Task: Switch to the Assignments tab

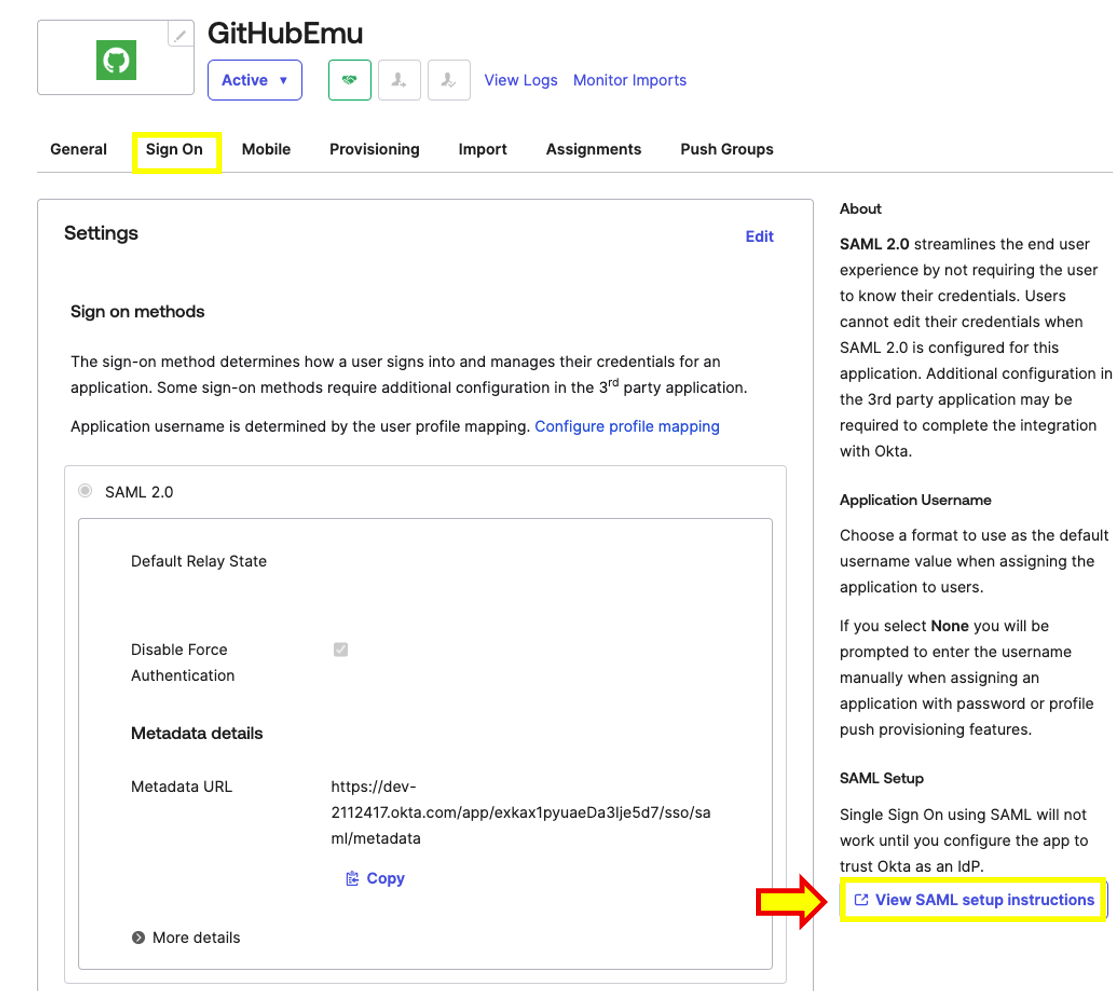Action: tap(593, 149)
